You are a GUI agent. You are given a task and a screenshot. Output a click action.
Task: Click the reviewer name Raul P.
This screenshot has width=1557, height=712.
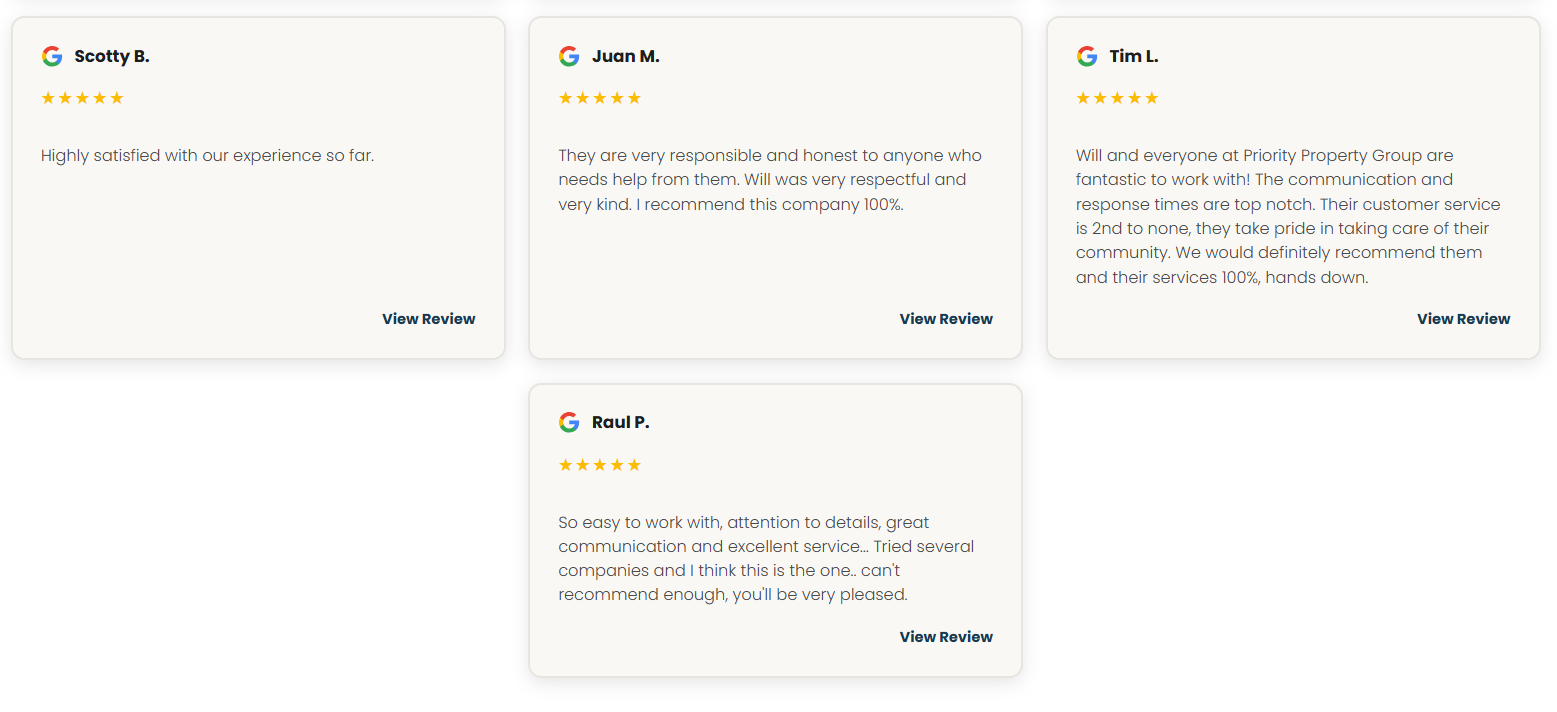pyautogui.click(x=620, y=422)
